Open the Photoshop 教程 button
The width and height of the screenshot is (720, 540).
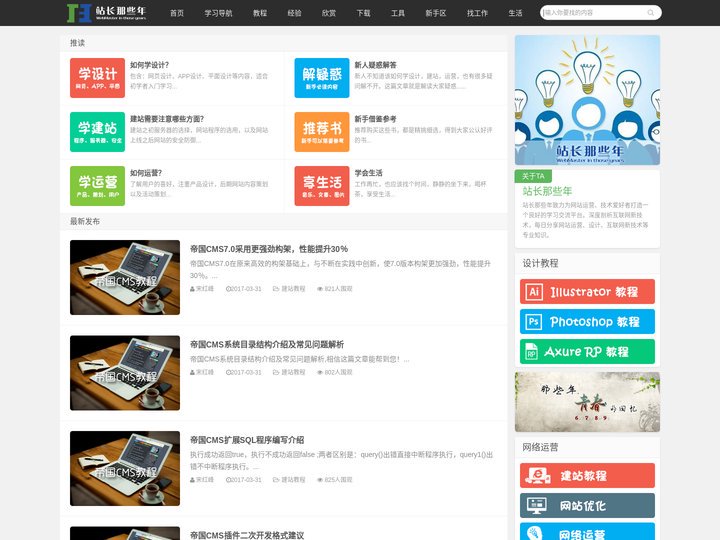tap(587, 321)
